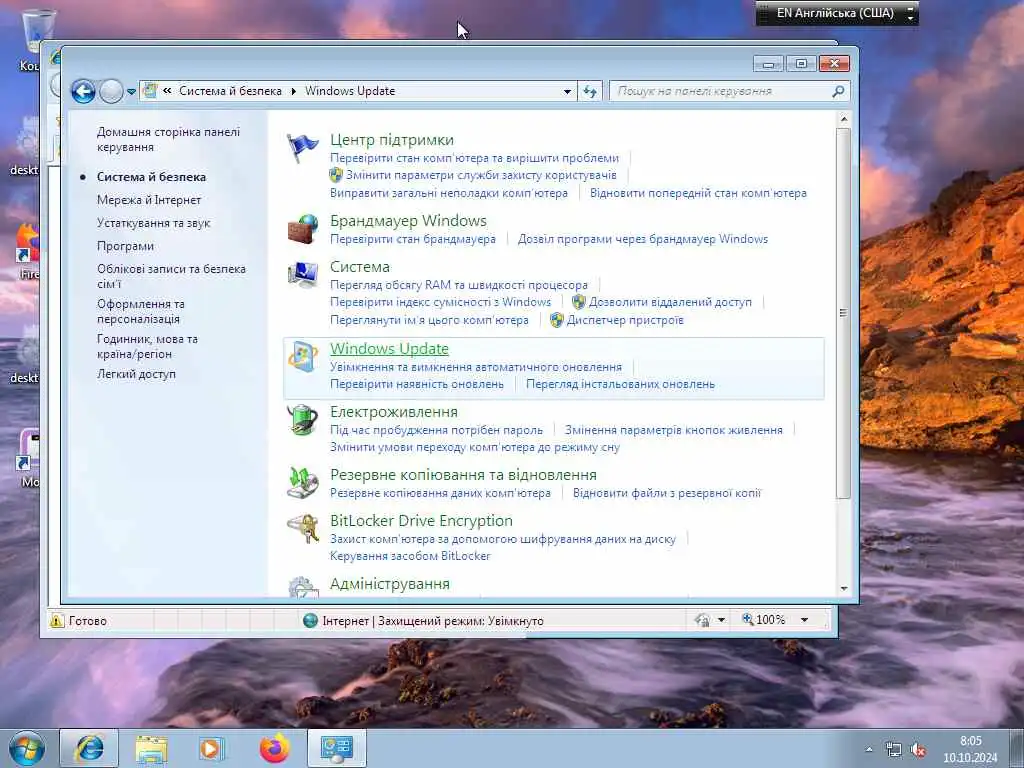Click the Windows Firewall brick wall icon
This screenshot has height=768, width=1024.
click(302, 229)
